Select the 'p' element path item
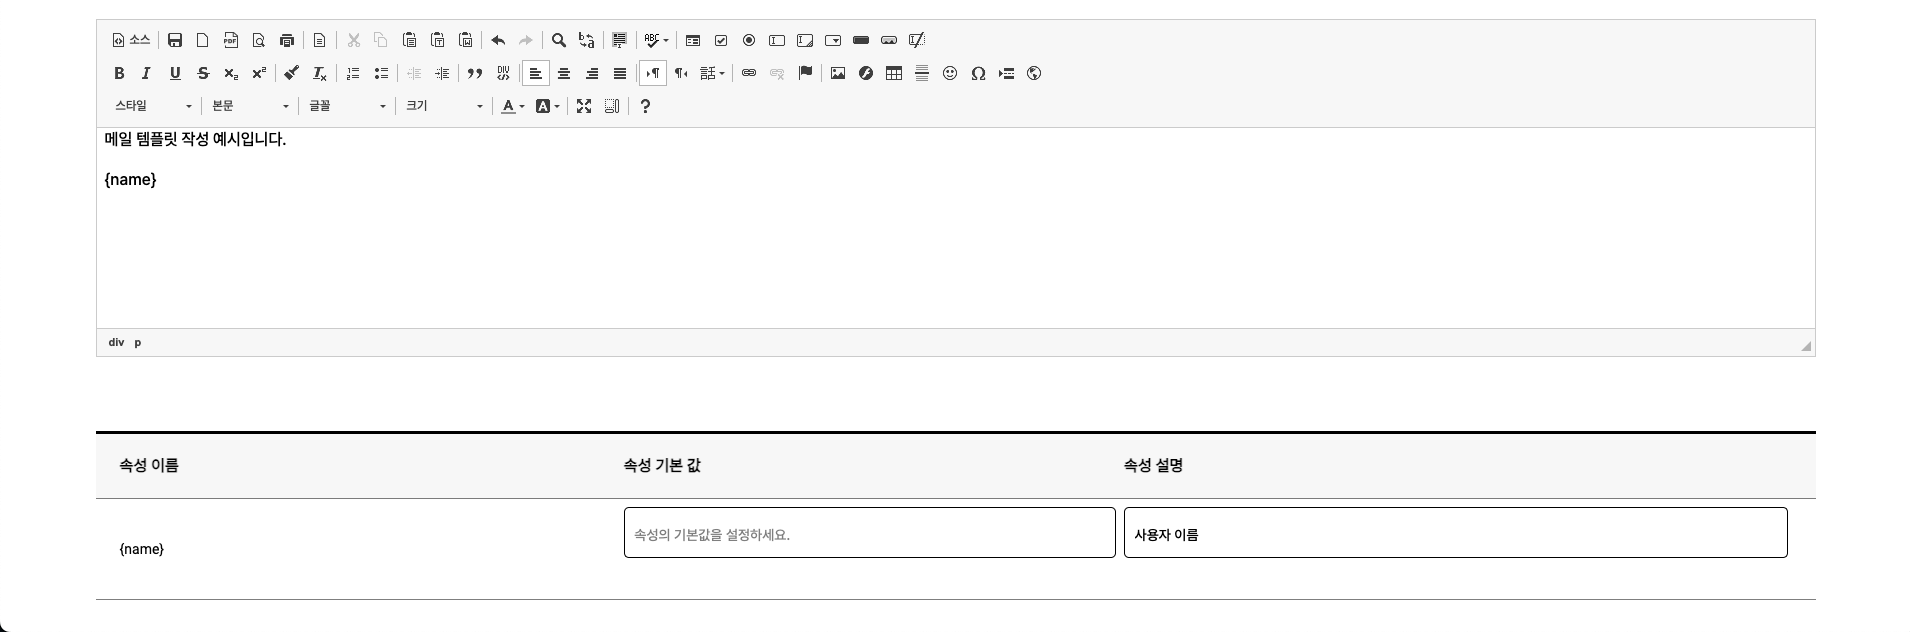This screenshot has width=1910, height=632. (138, 342)
